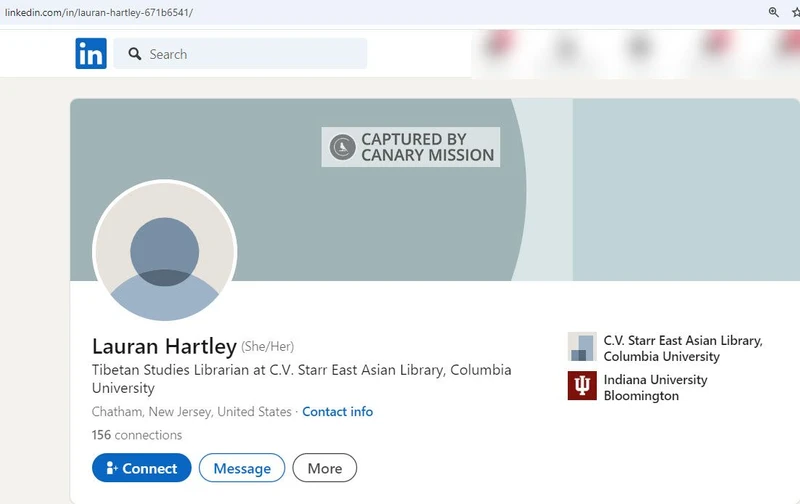The image size is (800, 504).
Task: Send a Message to Lauran Hartley
Action: point(242,468)
